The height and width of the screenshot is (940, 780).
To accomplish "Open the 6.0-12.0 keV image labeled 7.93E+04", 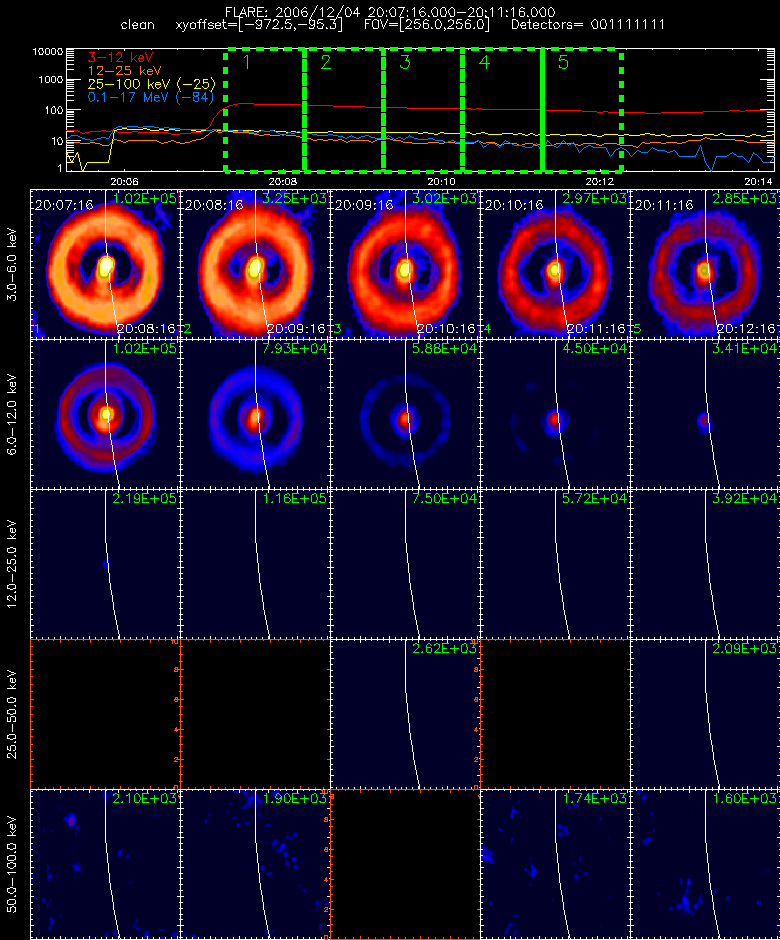I will [x=255, y=414].
